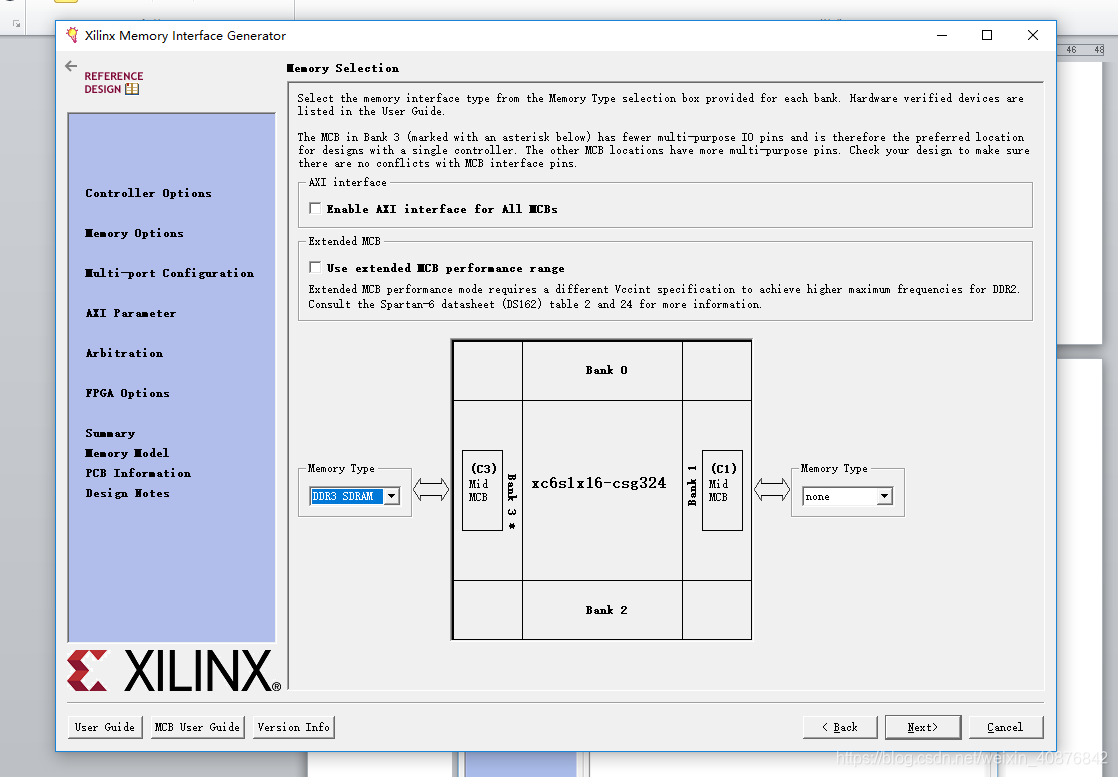Go to Multi-port Configuration step
The height and width of the screenshot is (777, 1118).
tap(169, 273)
